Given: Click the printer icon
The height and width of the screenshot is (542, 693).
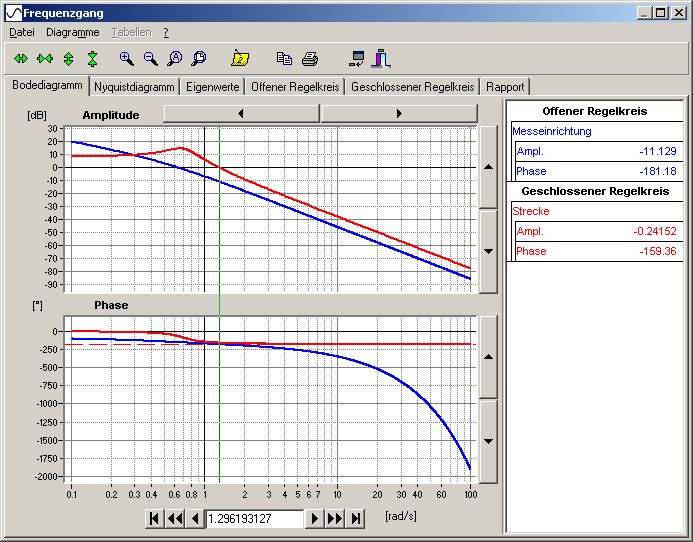Looking at the screenshot, I should click(309, 58).
